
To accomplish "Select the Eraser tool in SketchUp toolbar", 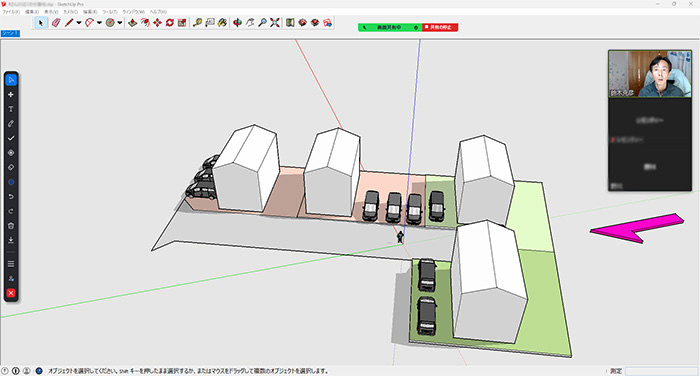I will point(56,23).
